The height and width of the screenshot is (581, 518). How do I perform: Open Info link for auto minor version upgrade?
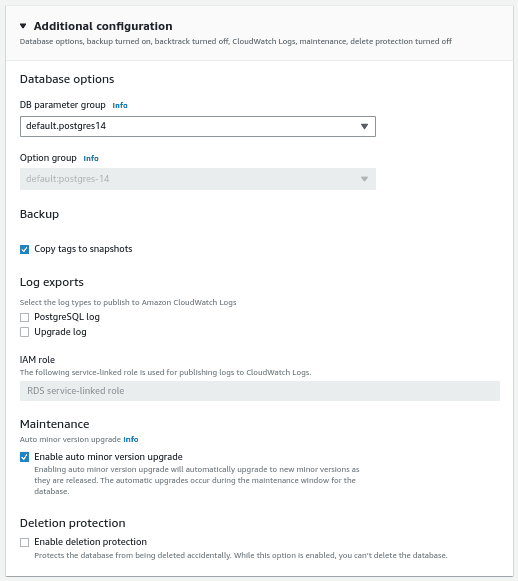coord(131,439)
